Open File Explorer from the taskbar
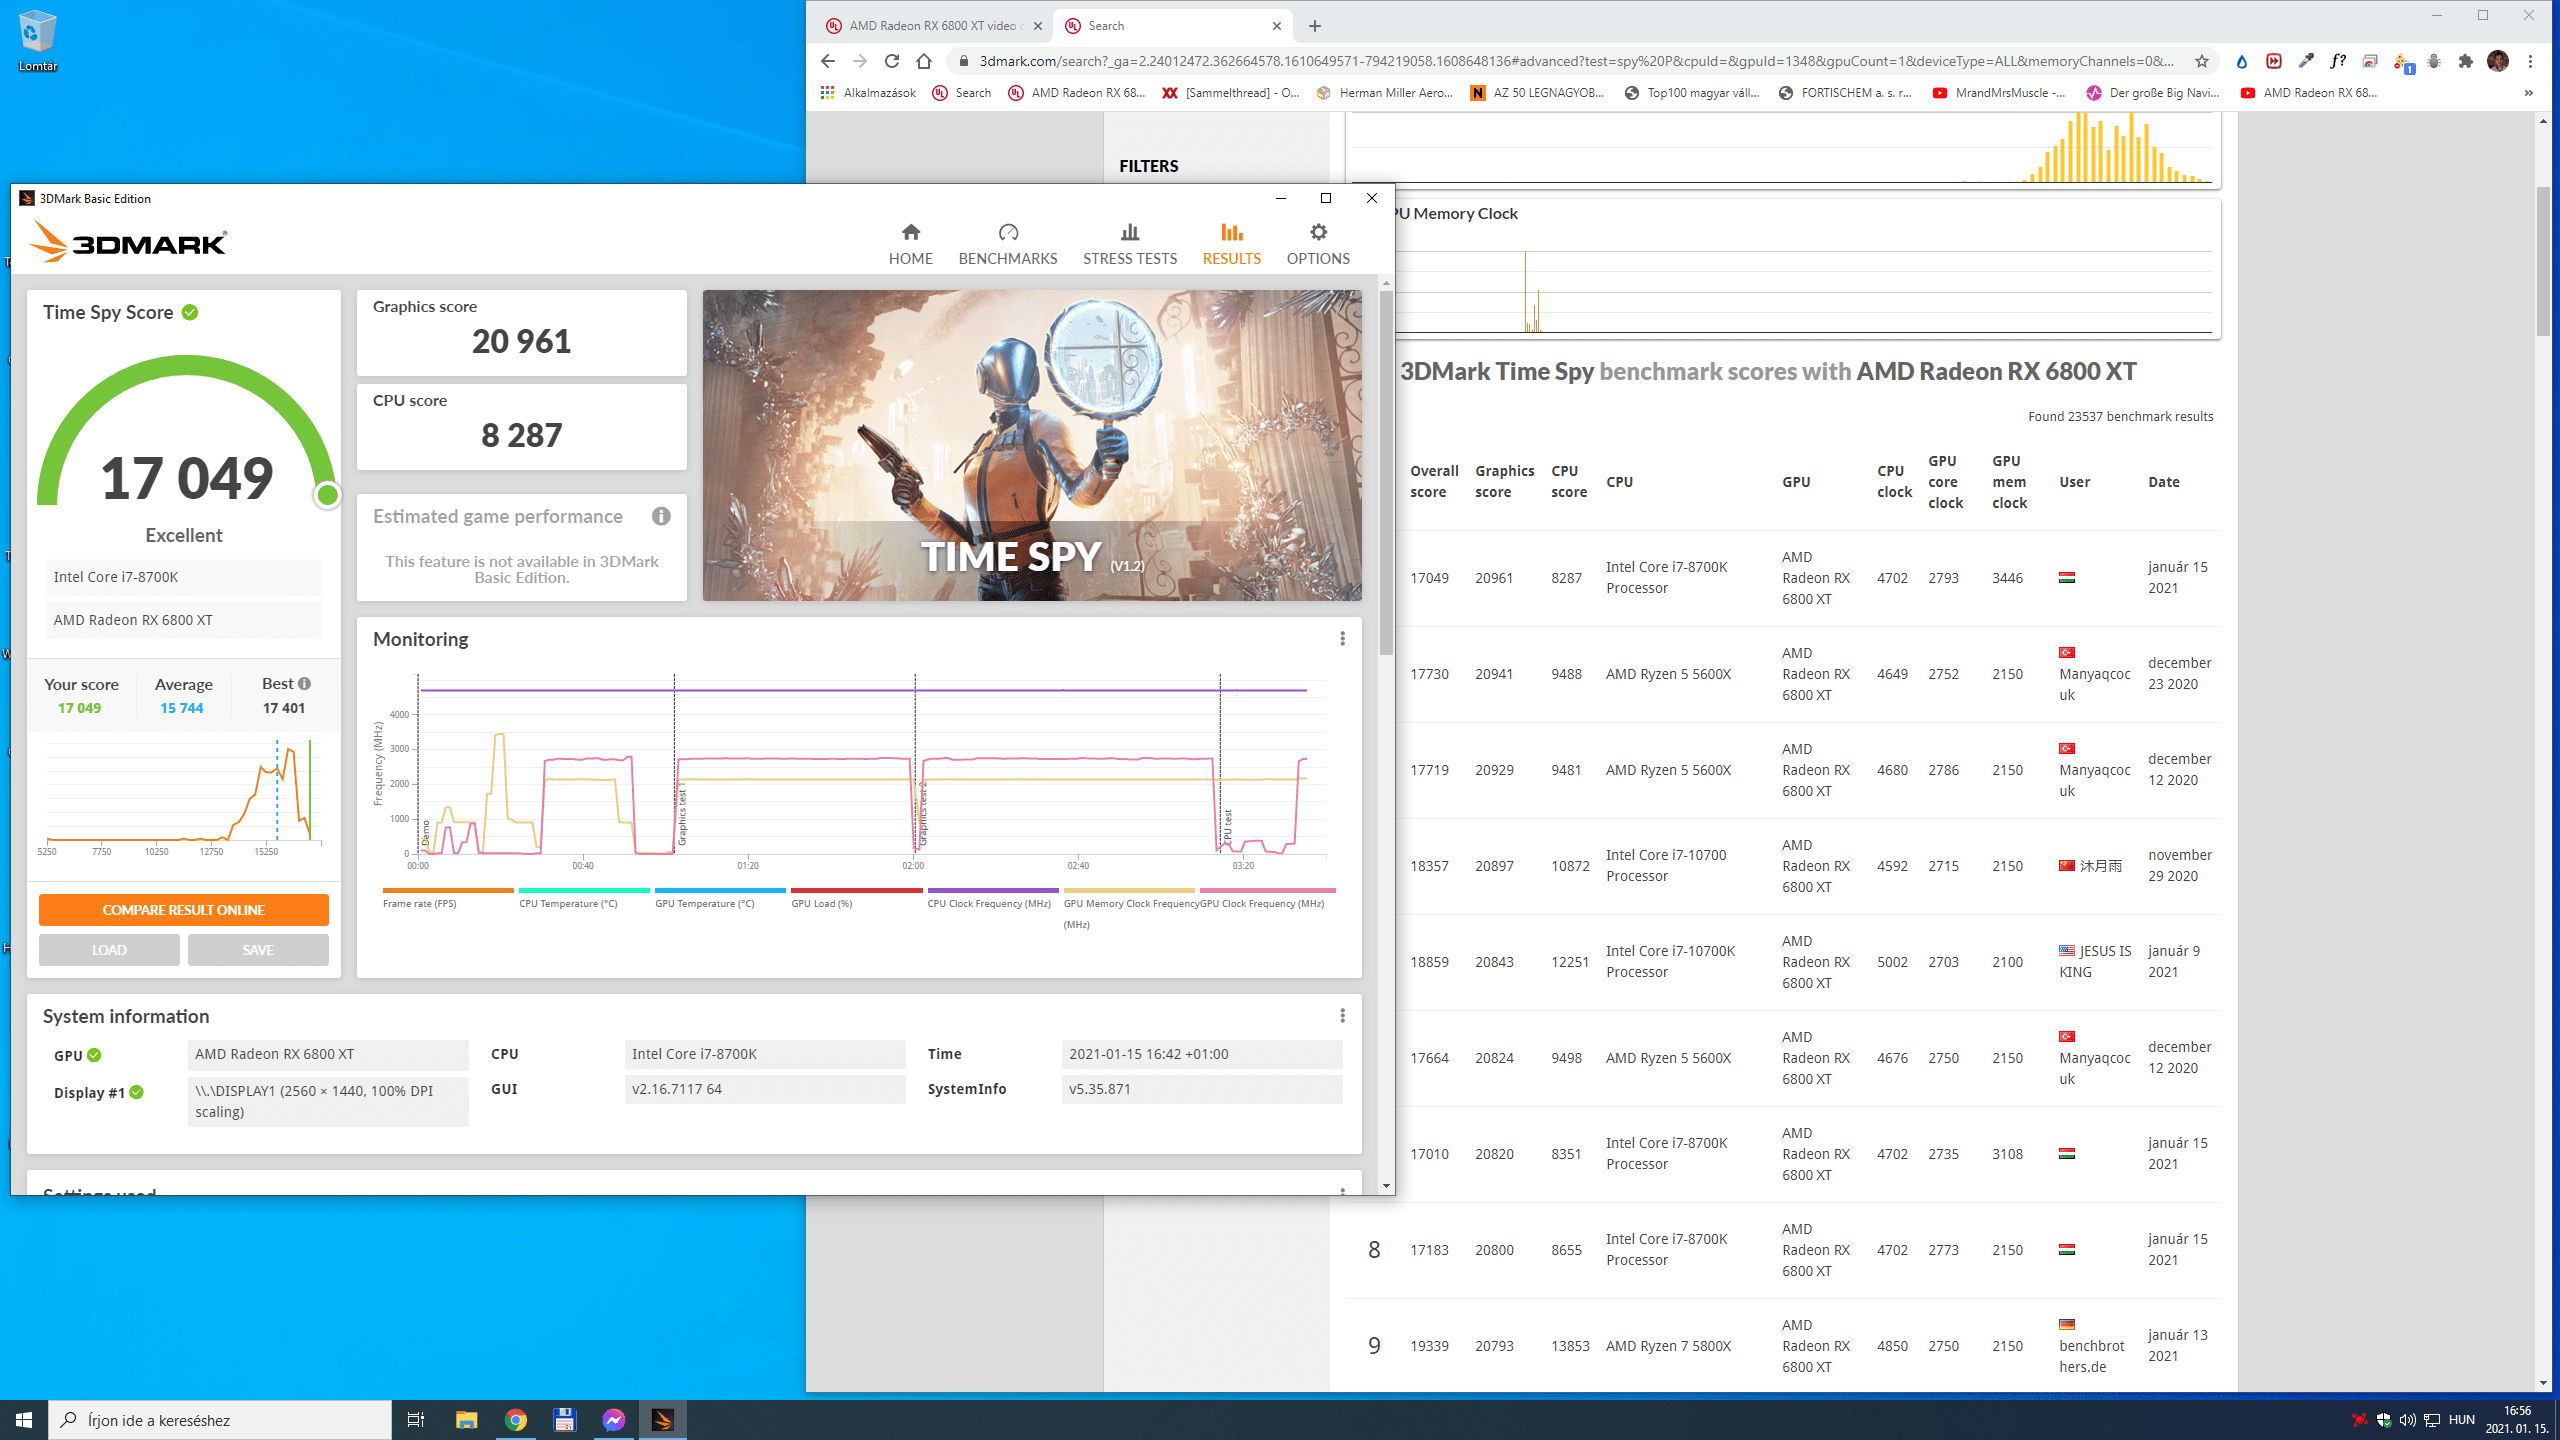Viewport: 2560px width, 1440px height. coord(466,1420)
